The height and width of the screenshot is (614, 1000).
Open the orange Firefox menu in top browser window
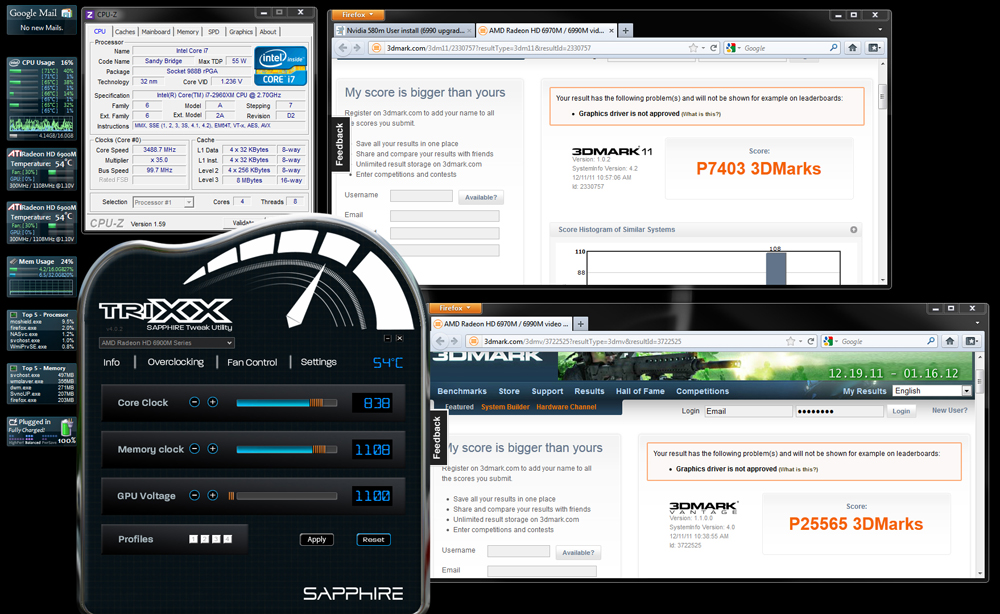pos(358,15)
